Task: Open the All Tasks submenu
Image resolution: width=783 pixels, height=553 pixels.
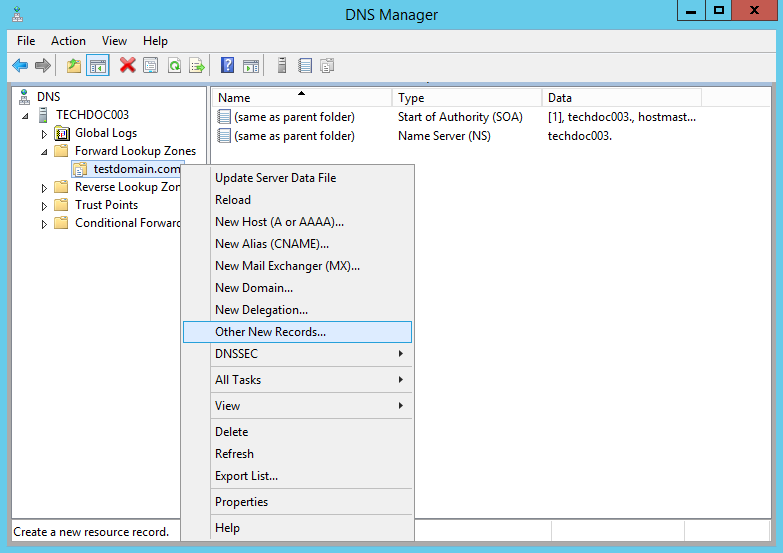Action: [x=298, y=380]
